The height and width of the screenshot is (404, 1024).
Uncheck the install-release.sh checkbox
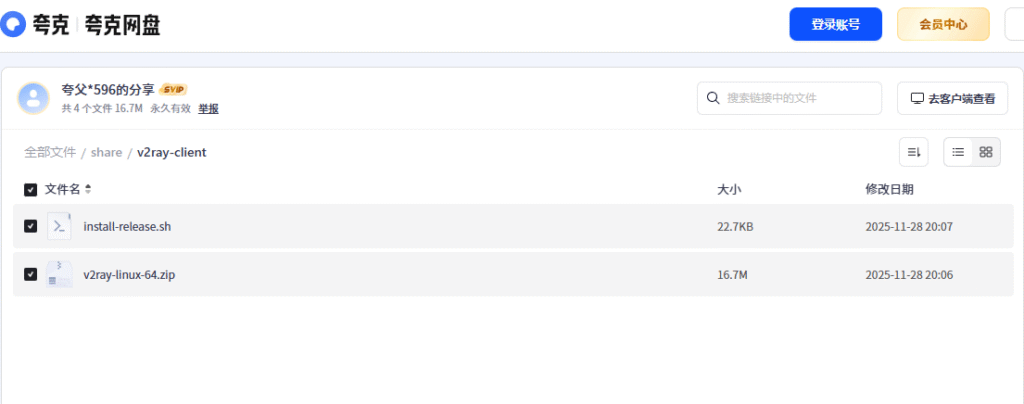31,226
